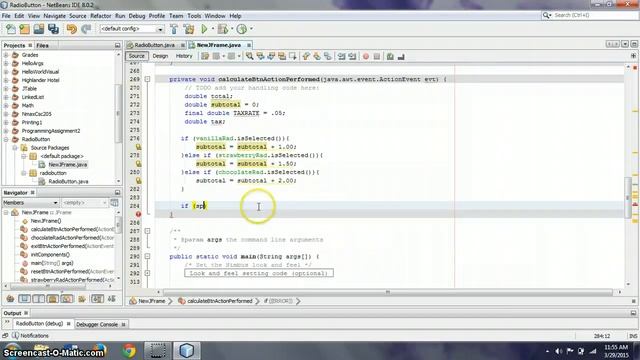640x360 pixels.
Task: Open the File menu
Action: coord(6,16)
